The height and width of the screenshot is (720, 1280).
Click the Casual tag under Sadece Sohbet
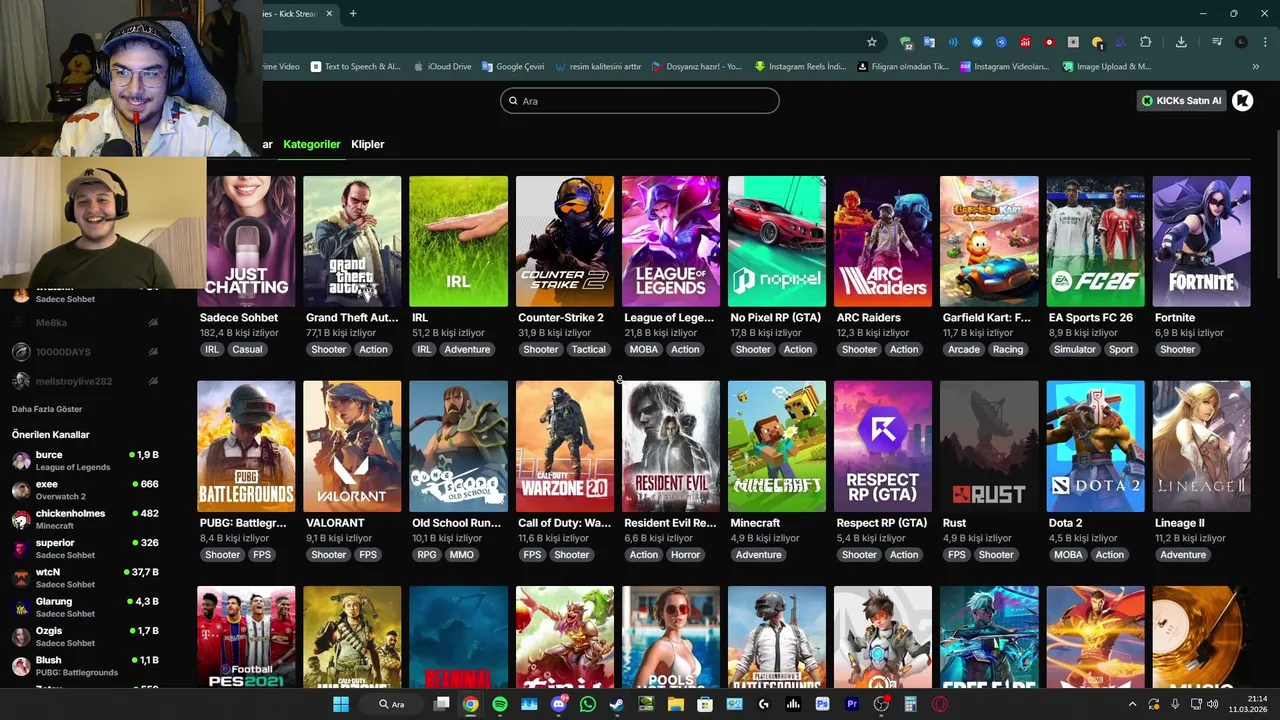click(247, 349)
